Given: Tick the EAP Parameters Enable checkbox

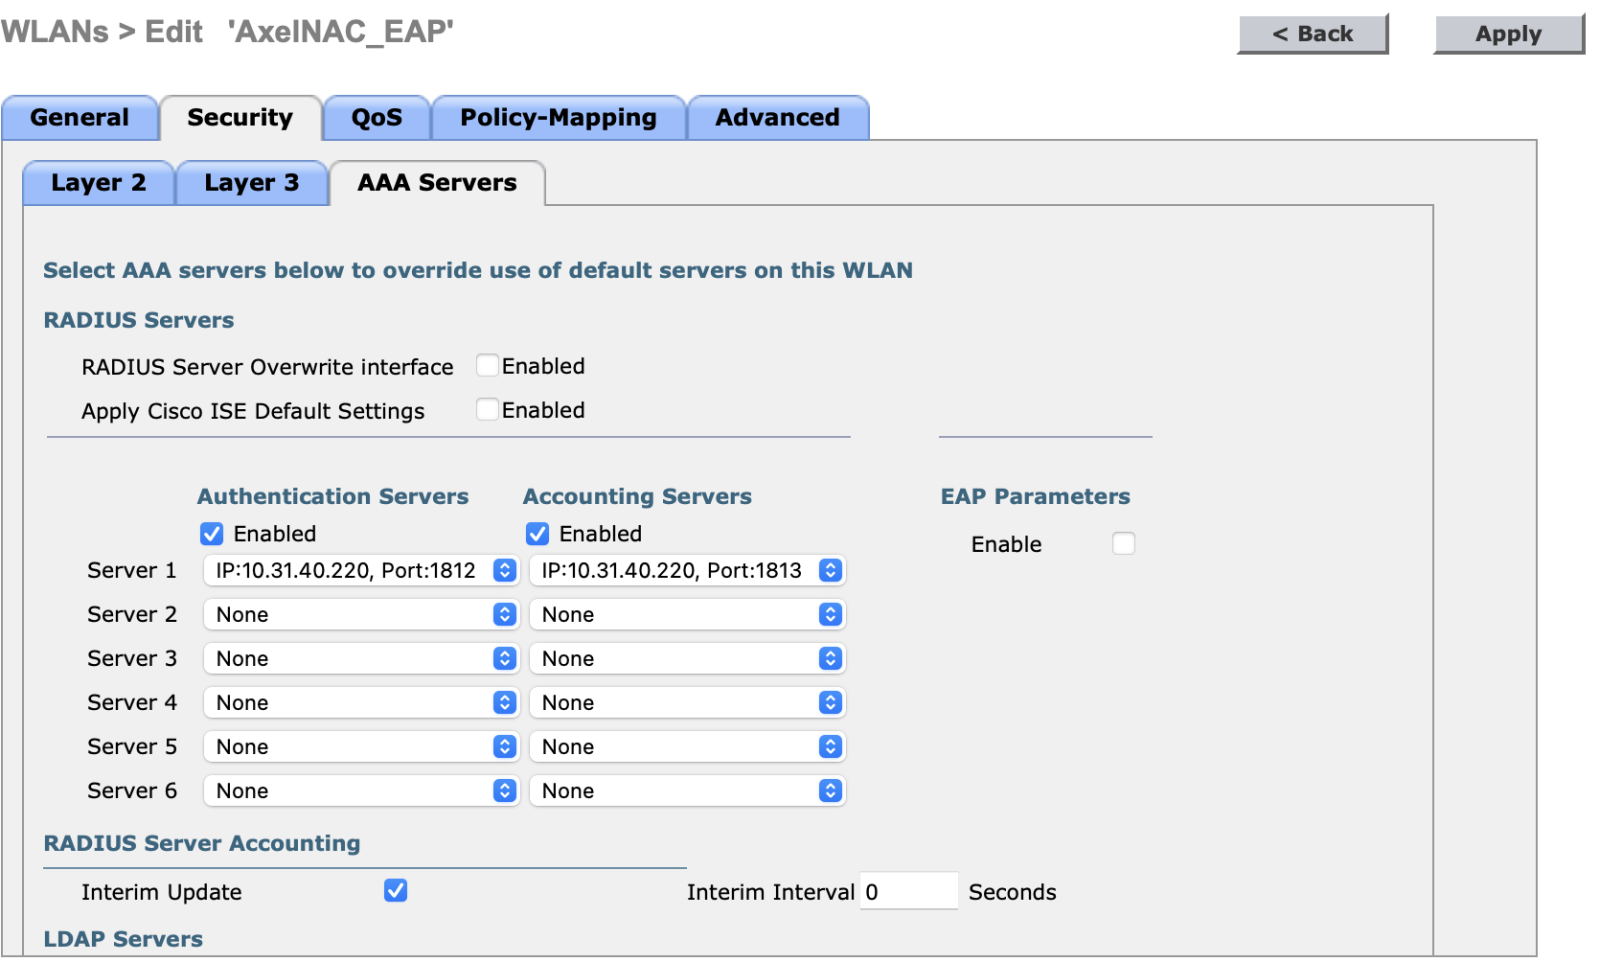Looking at the screenshot, I should coord(1123,544).
